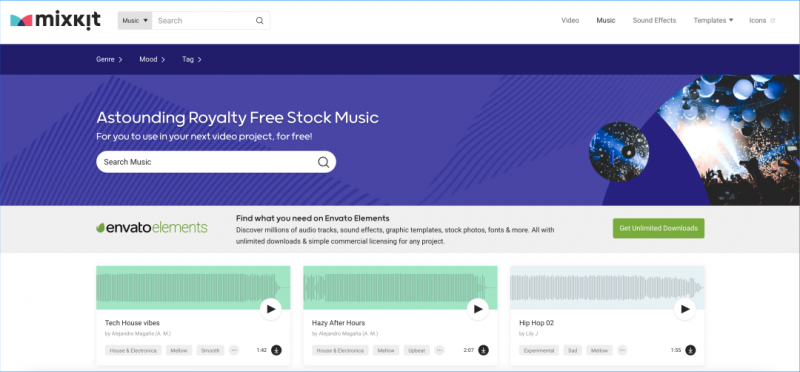
Task: Download the Tech House vibes track
Action: (x=276, y=350)
